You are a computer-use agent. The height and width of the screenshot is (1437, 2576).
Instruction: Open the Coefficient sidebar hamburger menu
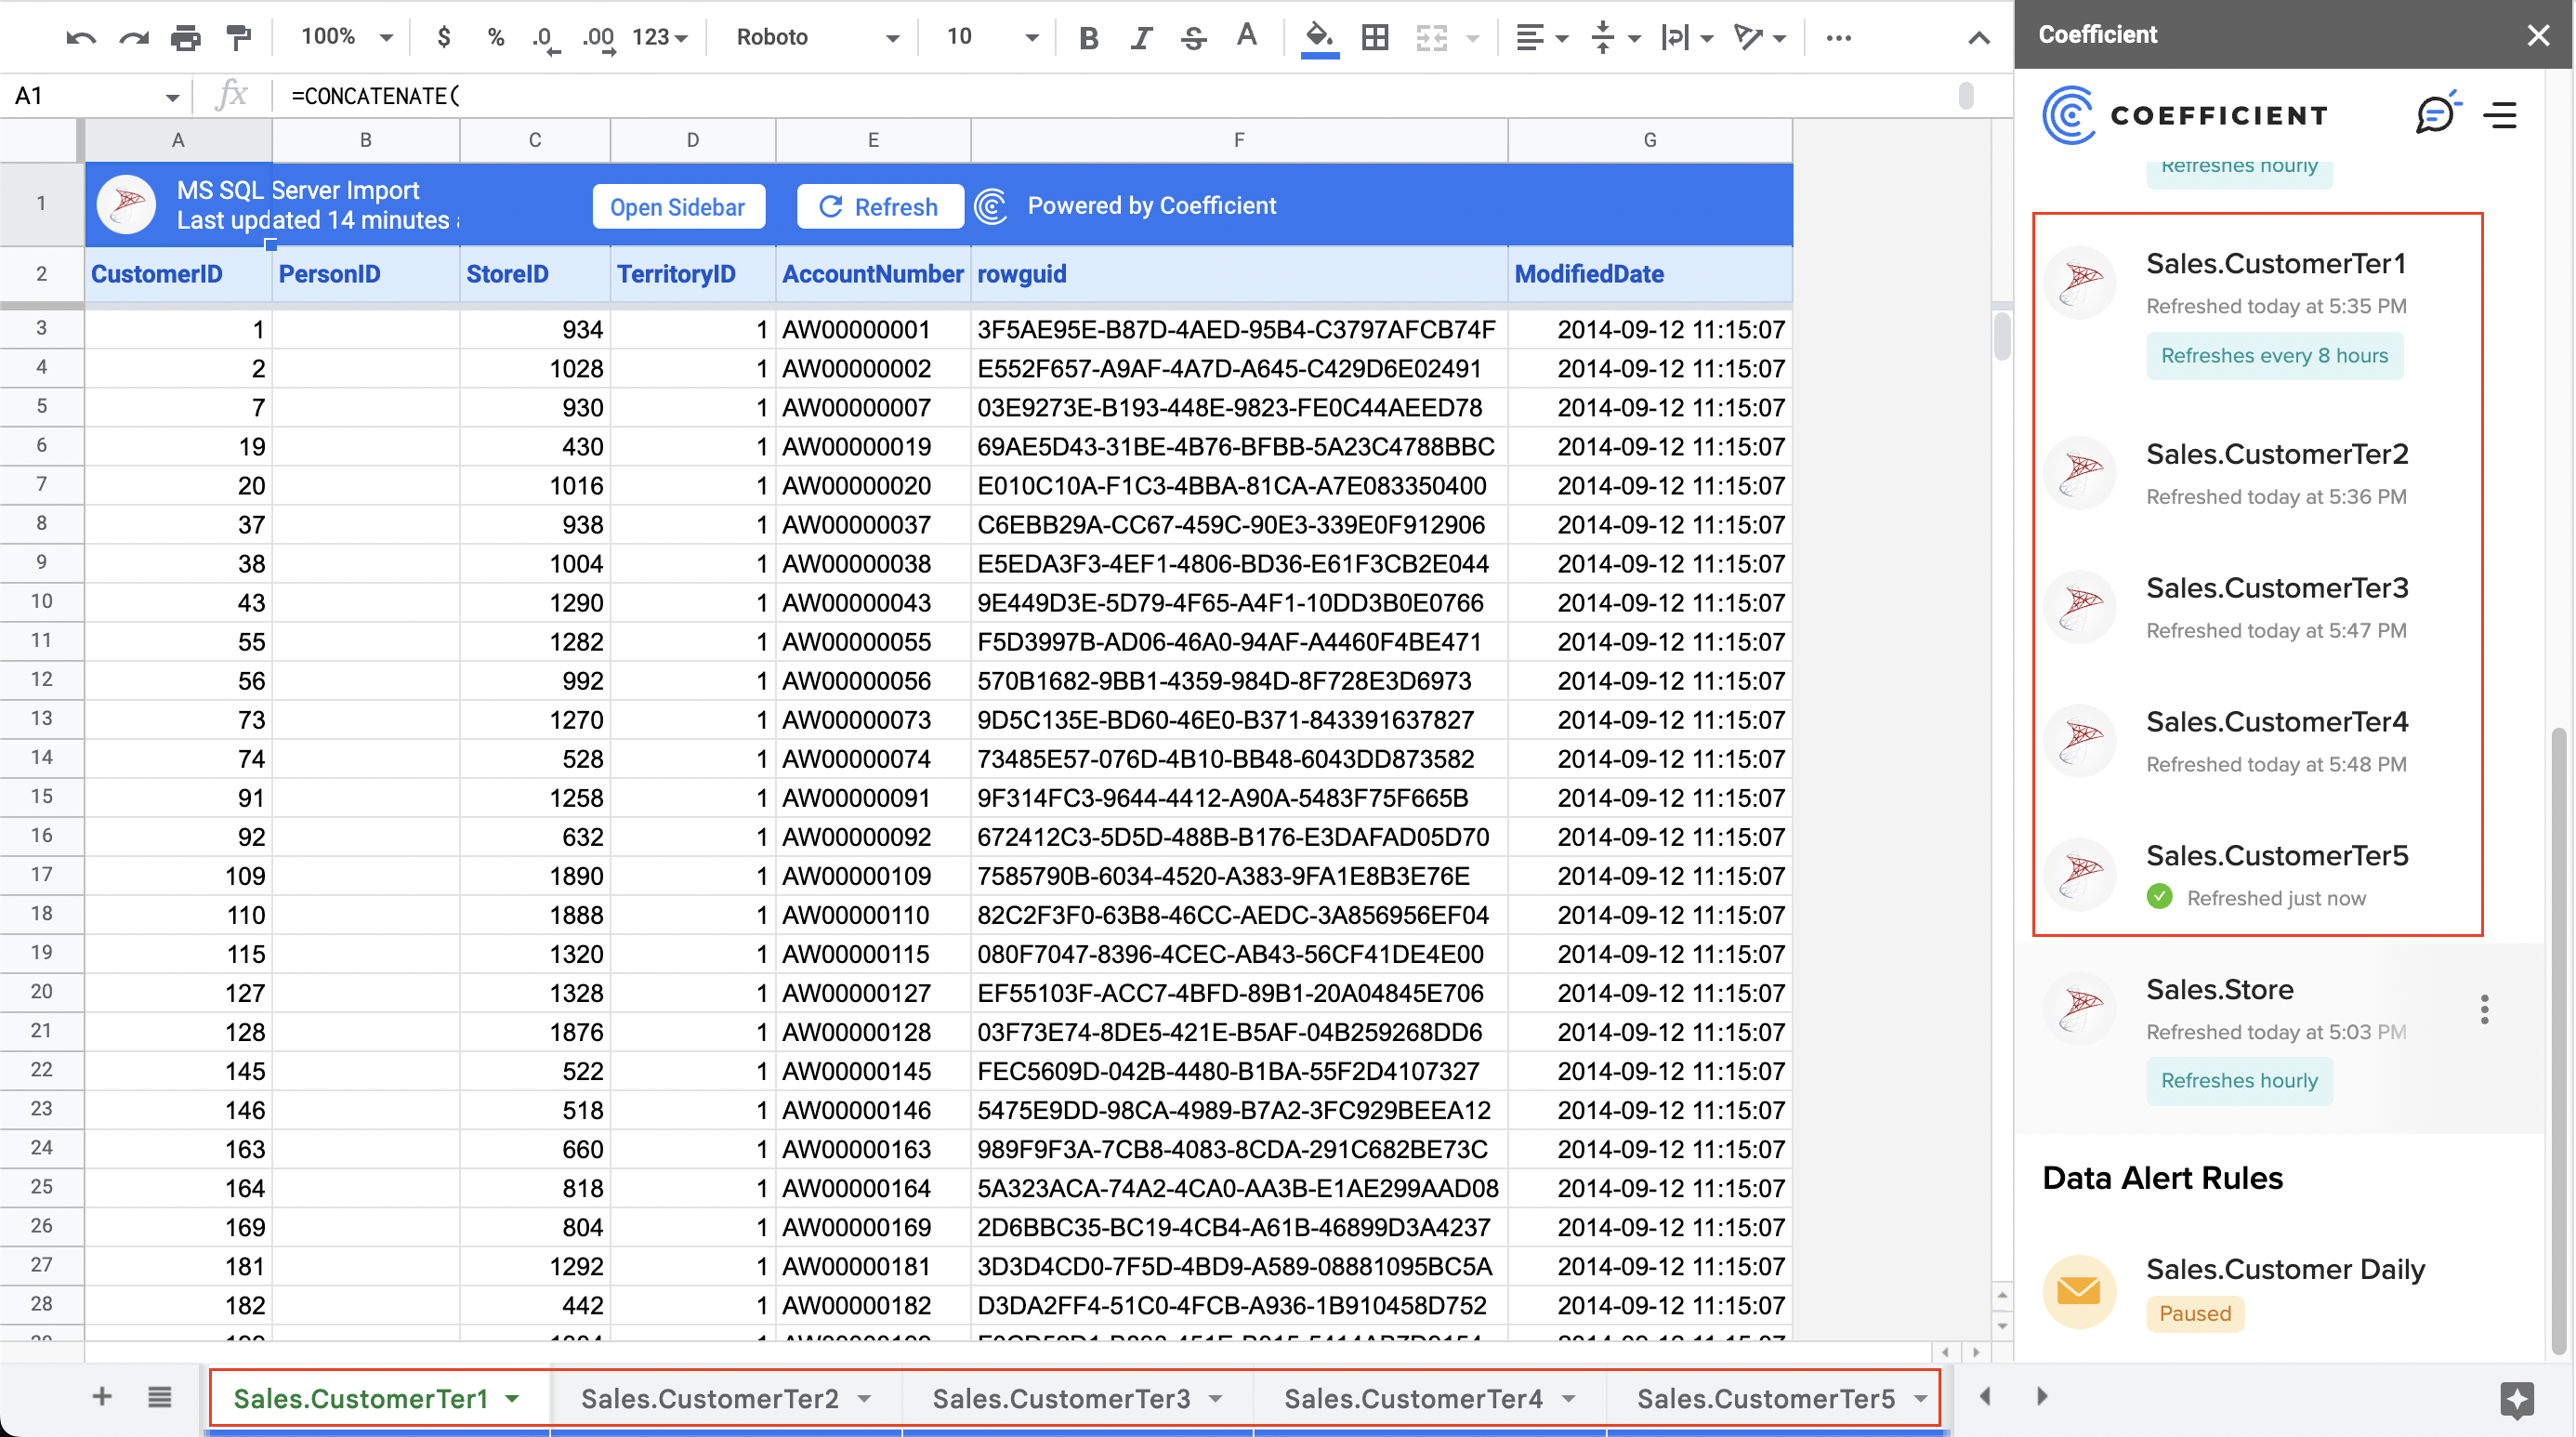pyautogui.click(x=2499, y=113)
